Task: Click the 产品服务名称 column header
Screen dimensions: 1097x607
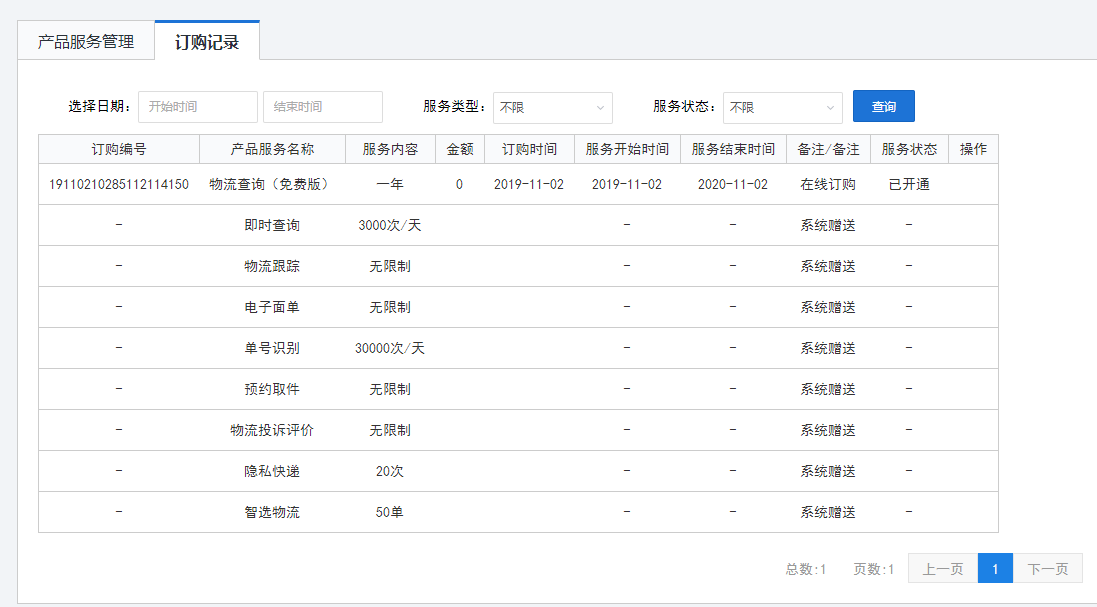Action: (x=272, y=149)
